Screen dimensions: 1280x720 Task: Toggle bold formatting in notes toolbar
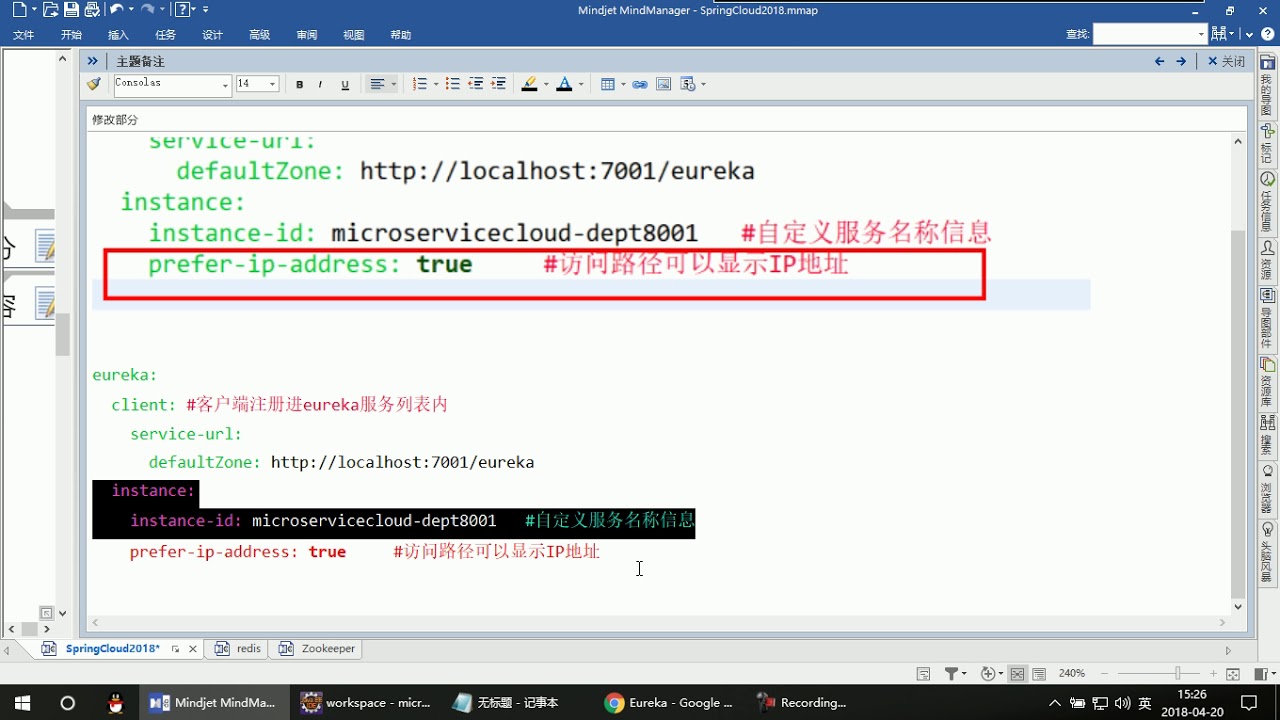pyautogui.click(x=299, y=85)
